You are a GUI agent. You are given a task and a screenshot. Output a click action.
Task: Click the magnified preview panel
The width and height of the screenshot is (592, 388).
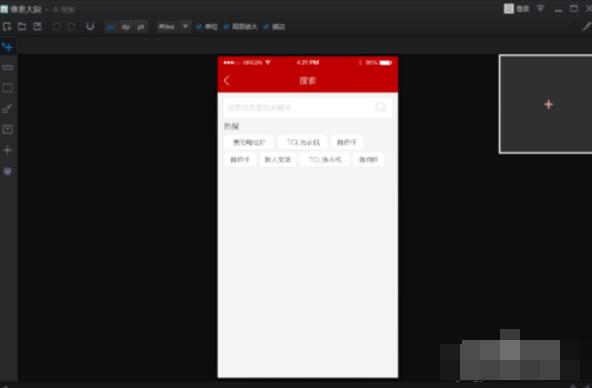(x=546, y=104)
